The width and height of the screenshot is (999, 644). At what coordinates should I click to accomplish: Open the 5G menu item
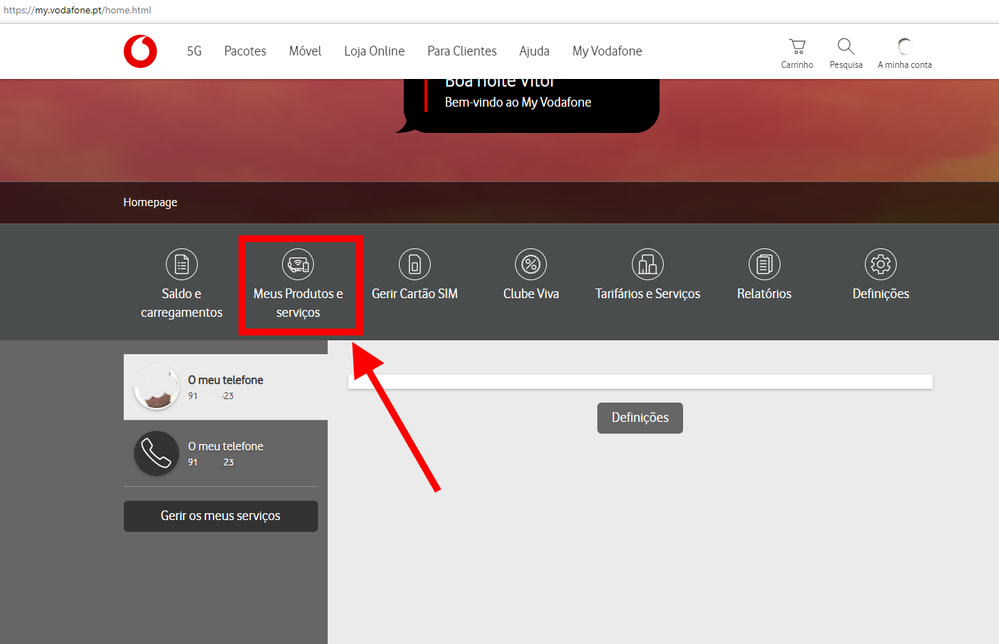[194, 51]
